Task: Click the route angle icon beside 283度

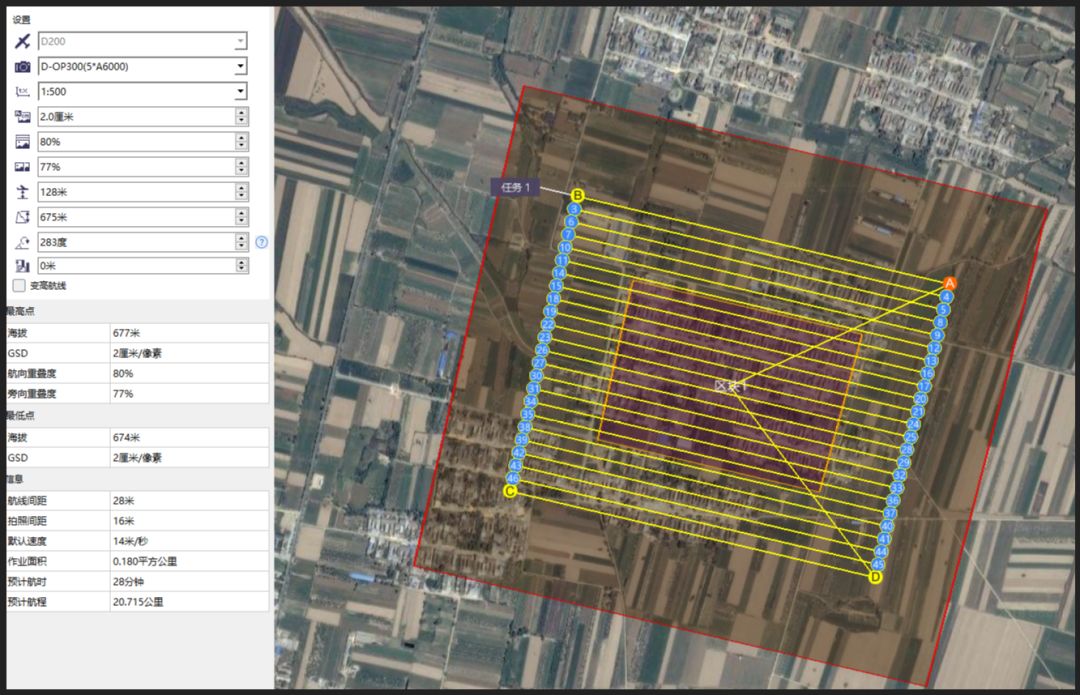Action: tap(21, 242)
